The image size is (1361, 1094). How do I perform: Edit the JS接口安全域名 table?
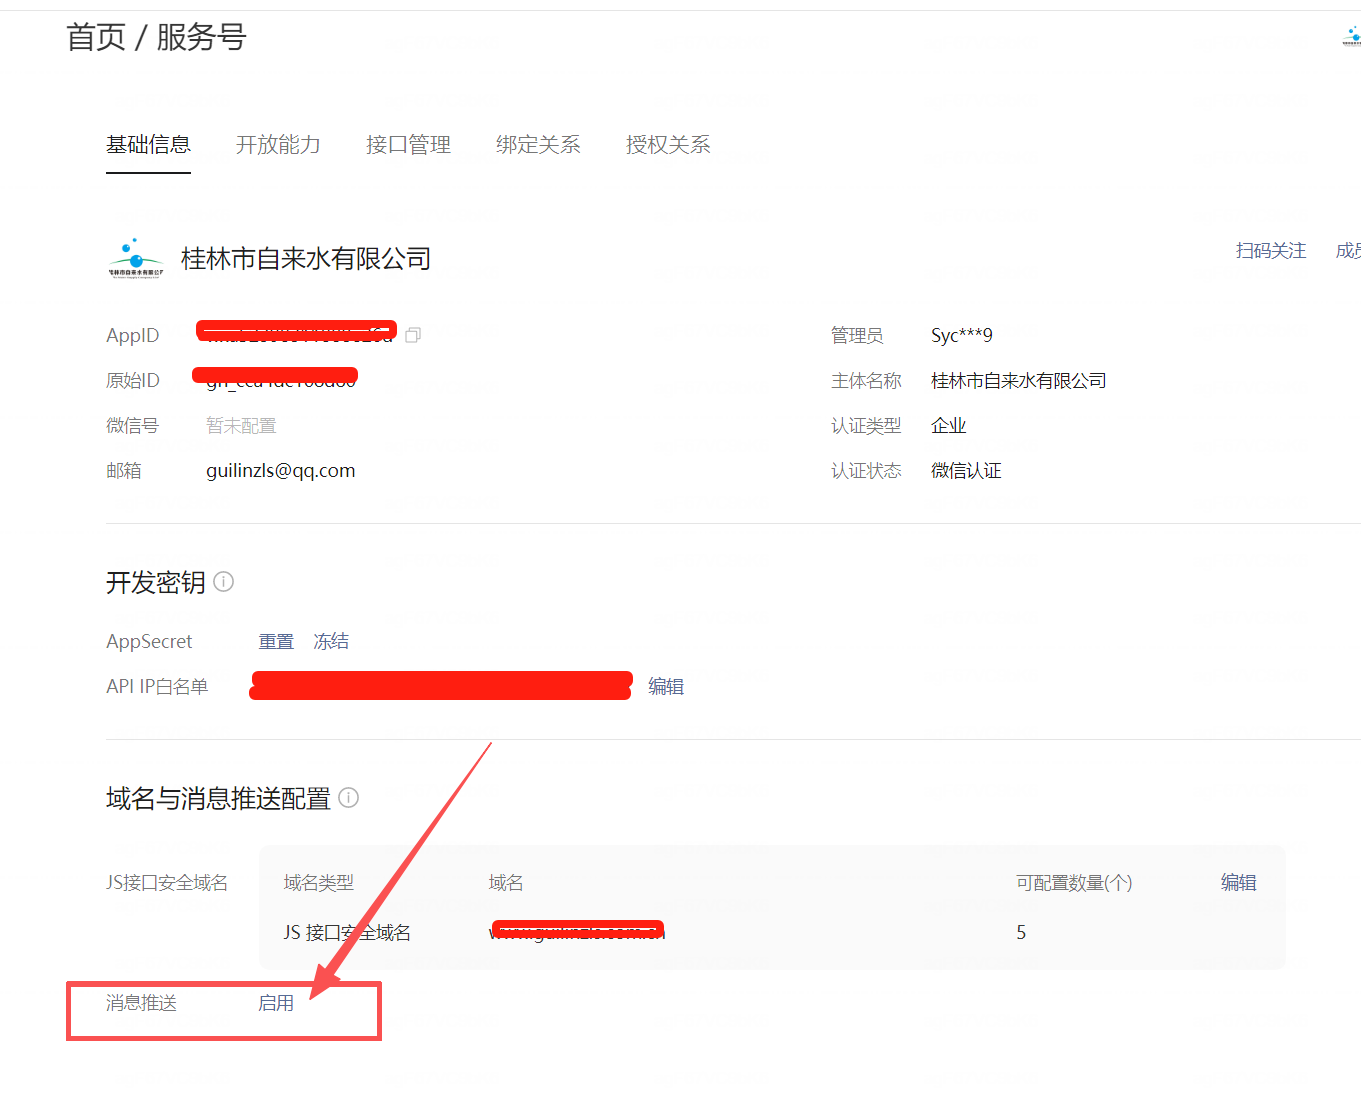tap(1238, 883)
